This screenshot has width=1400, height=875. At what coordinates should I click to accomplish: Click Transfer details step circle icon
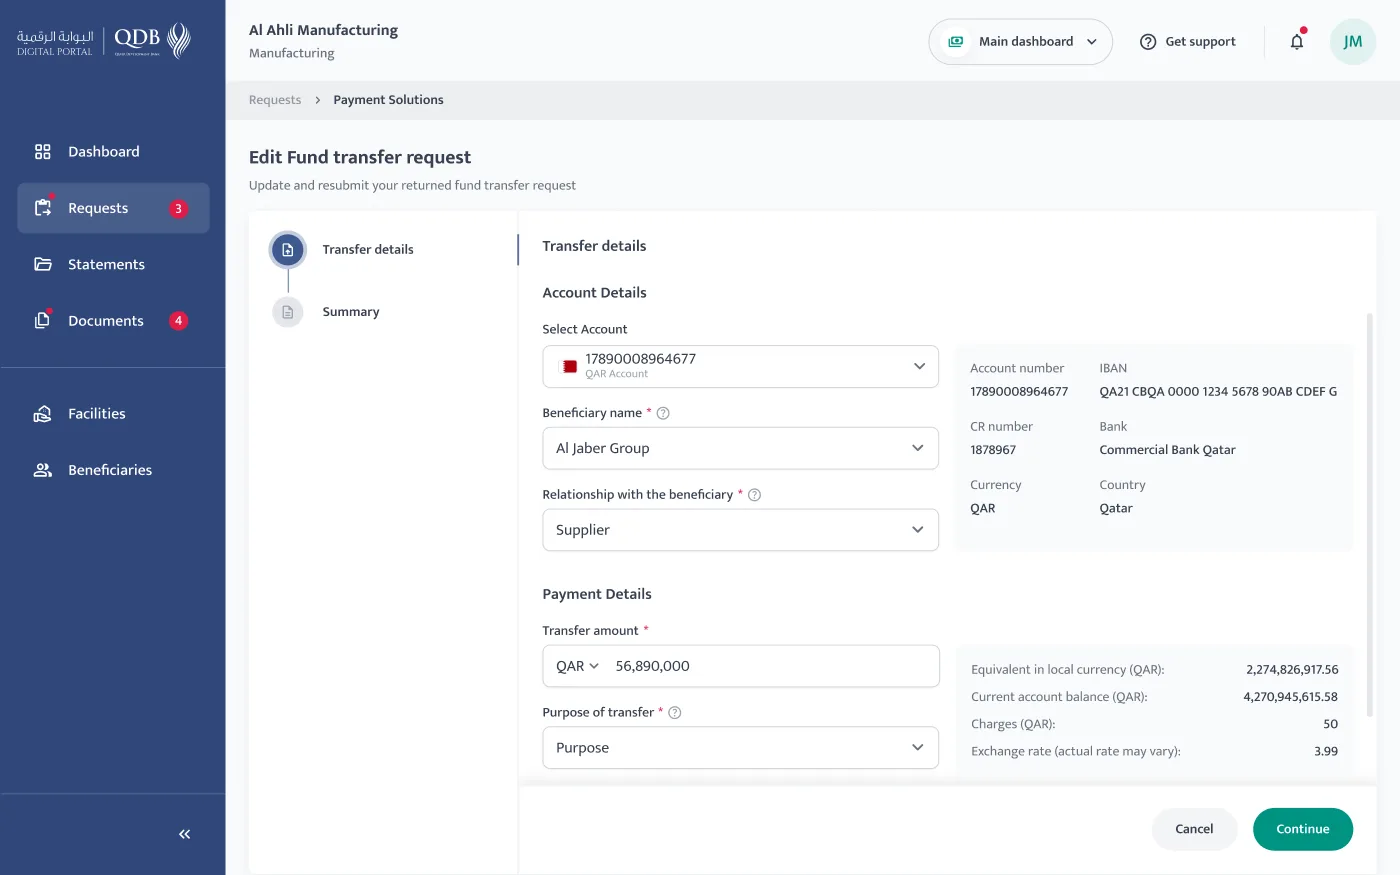288,250
